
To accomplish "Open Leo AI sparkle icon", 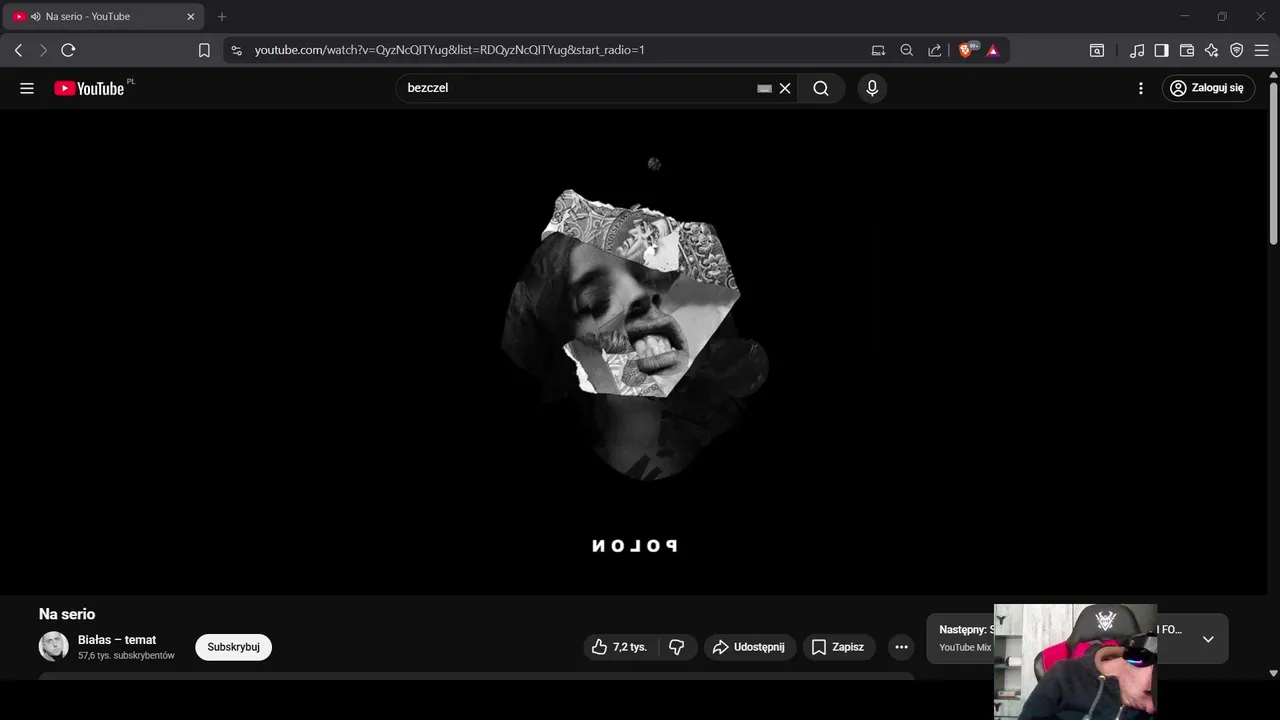I will [x=1212, y=50].
